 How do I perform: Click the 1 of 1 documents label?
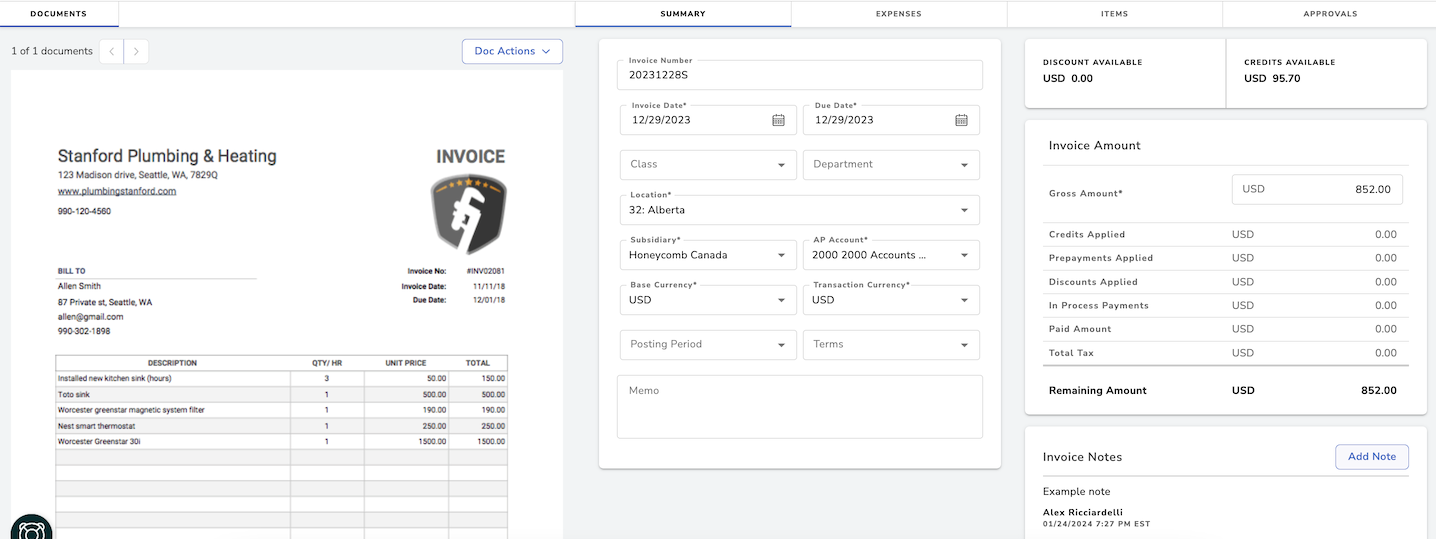click(52, 51)
